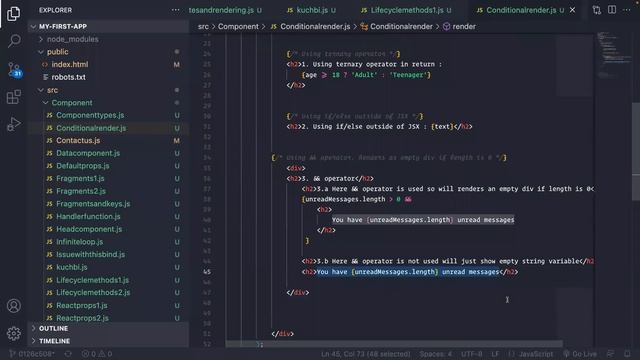Expand the TIMELINE section
The image size is (640, 360).
(109, 341)
